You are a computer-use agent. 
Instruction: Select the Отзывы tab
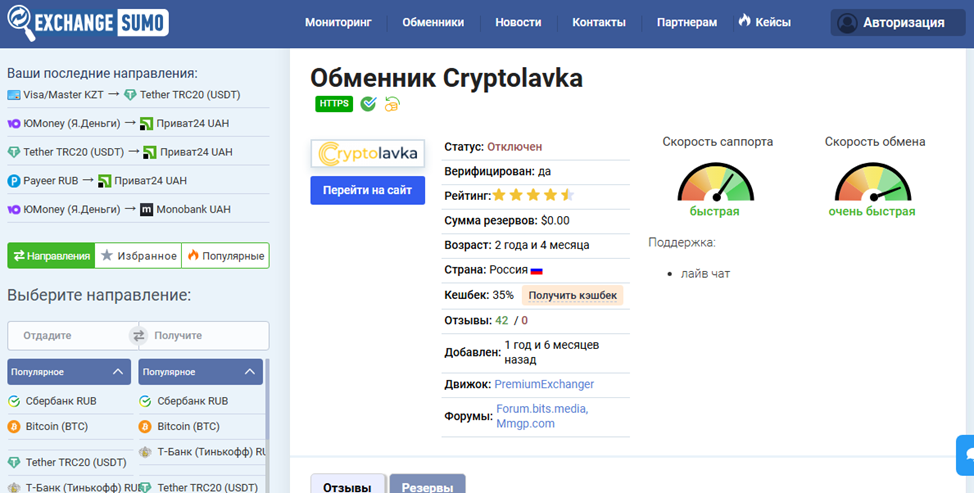pos(348,484)
